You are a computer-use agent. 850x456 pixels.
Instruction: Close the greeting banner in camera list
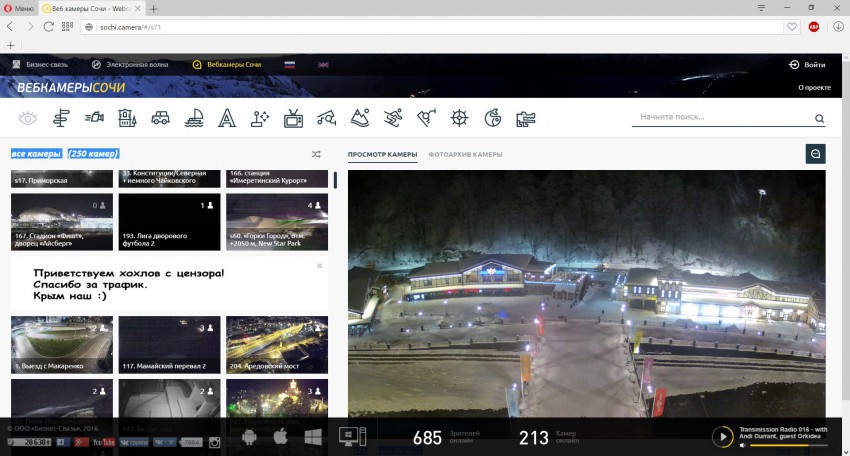pyautogui.click(x=319, y=266)
